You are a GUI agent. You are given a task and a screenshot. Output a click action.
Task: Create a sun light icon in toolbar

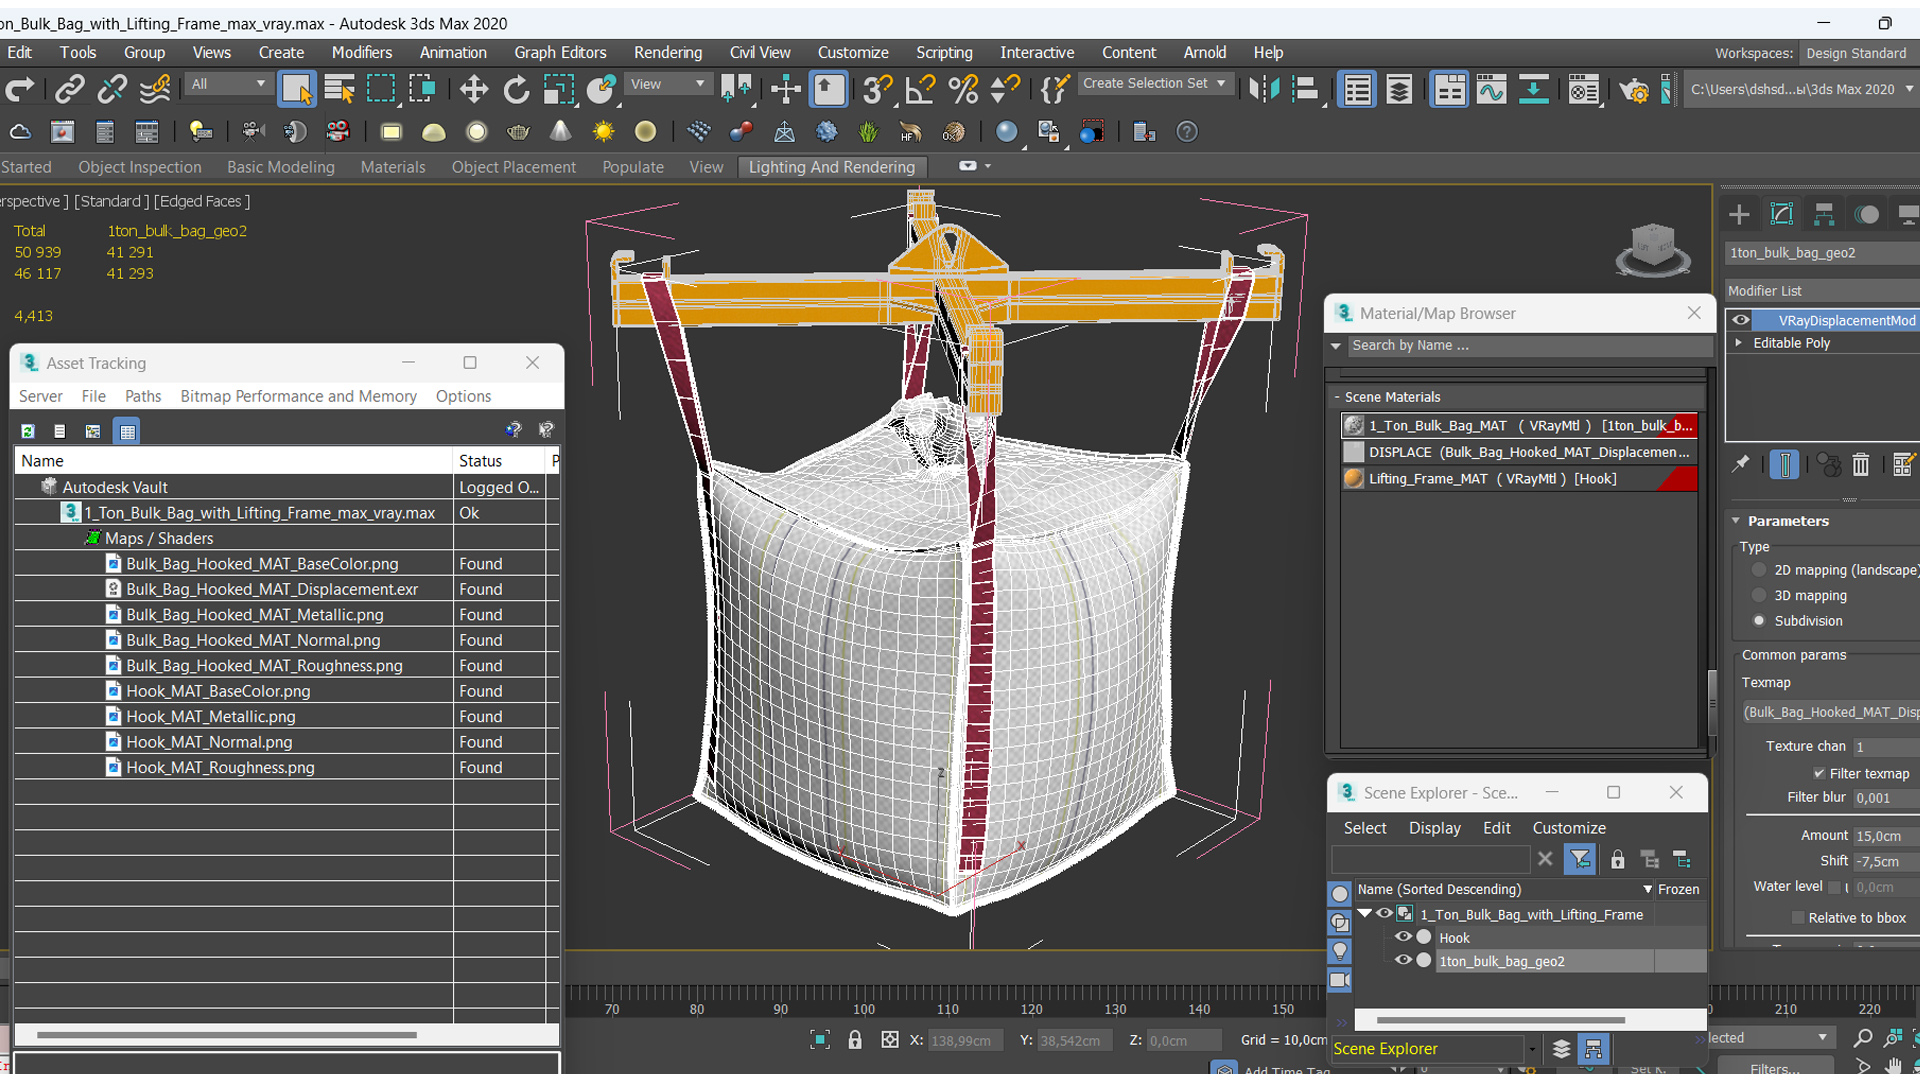click(x=603, y=132)
